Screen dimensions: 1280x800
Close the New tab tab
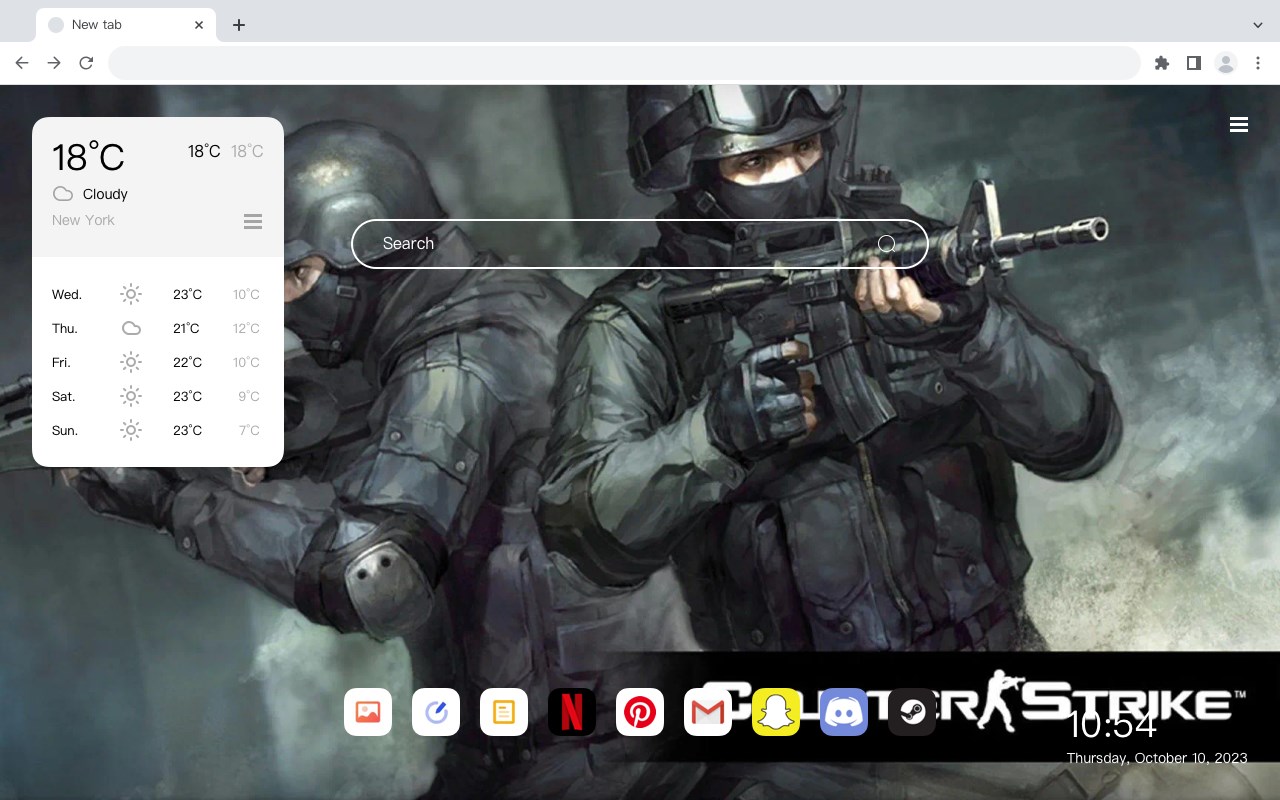pos(200,25)
